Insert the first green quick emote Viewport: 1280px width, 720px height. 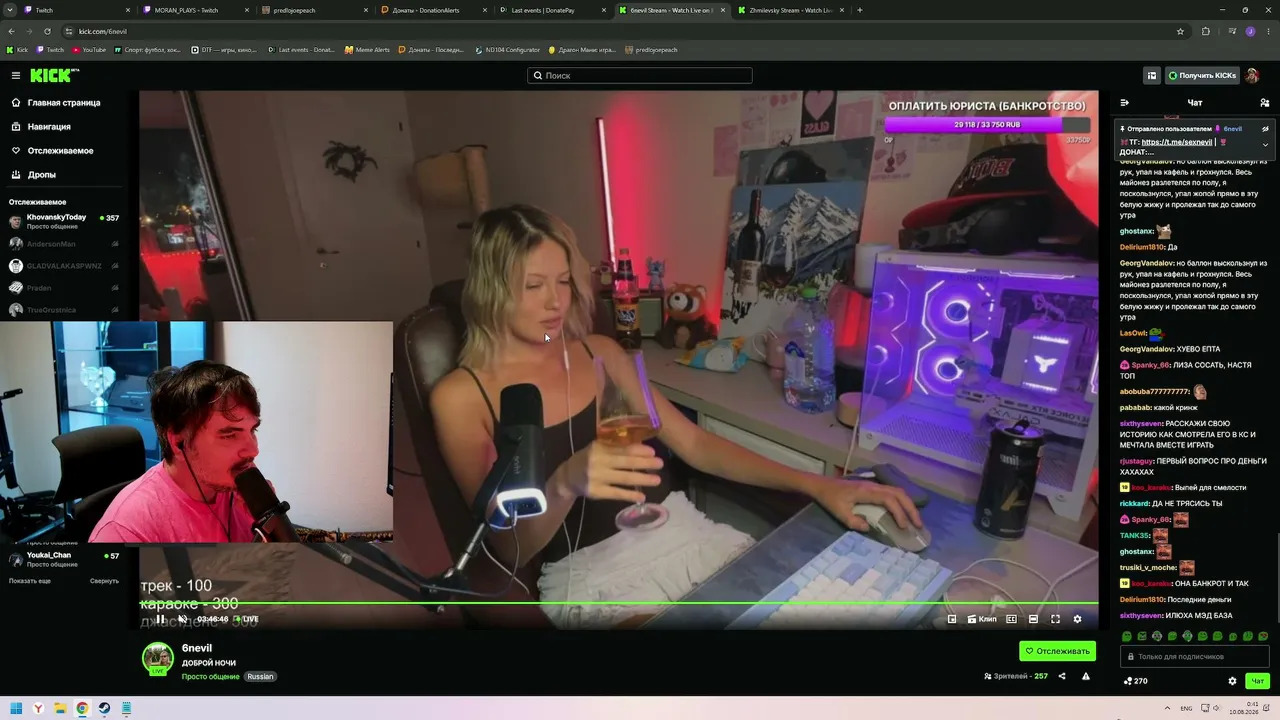coord(1127,636)
